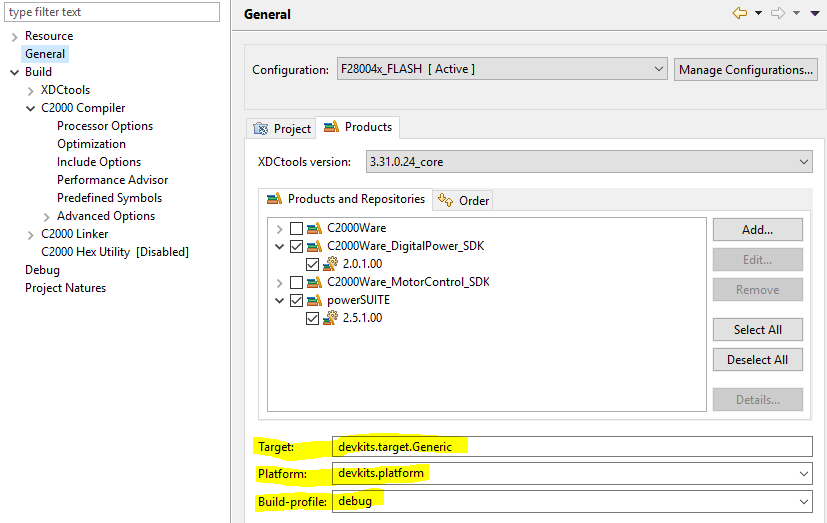Select the Products and Repositories tab

345,199
